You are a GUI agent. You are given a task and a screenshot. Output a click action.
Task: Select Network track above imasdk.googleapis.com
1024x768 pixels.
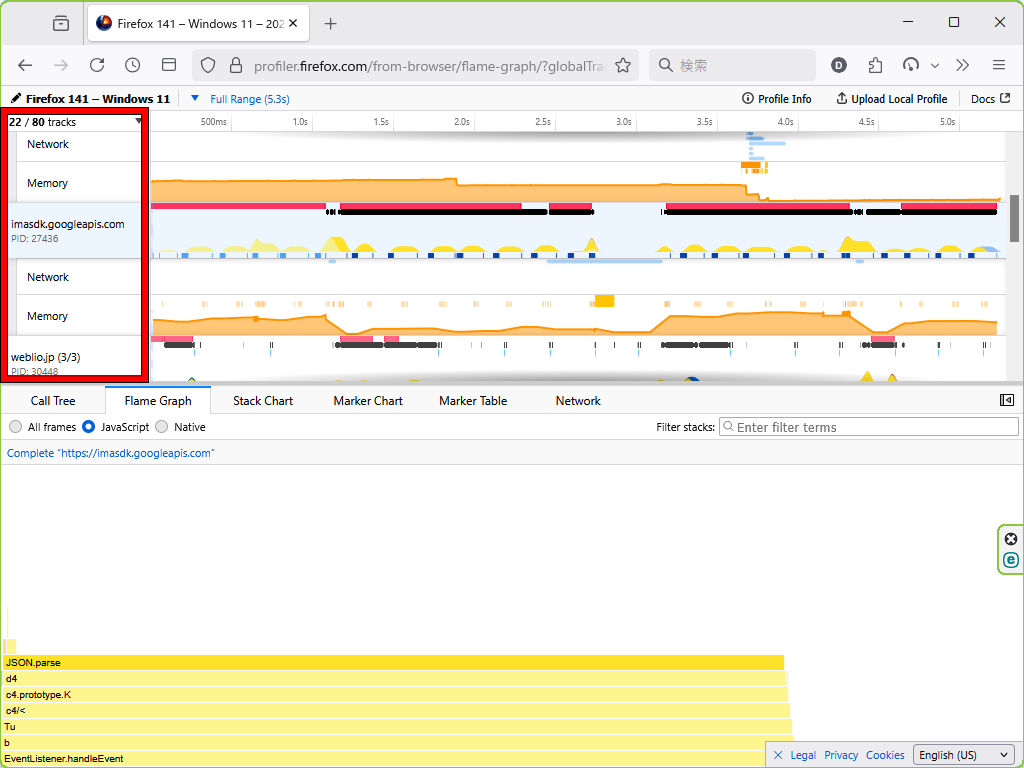click(x=78, y=146)
